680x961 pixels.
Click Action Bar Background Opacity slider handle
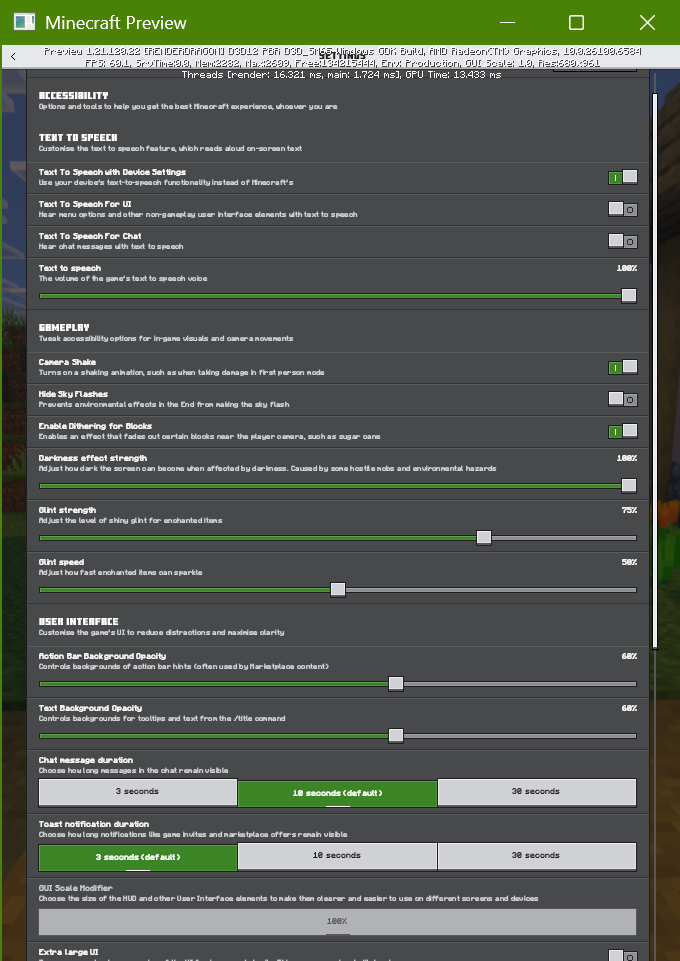pos(396,684)
